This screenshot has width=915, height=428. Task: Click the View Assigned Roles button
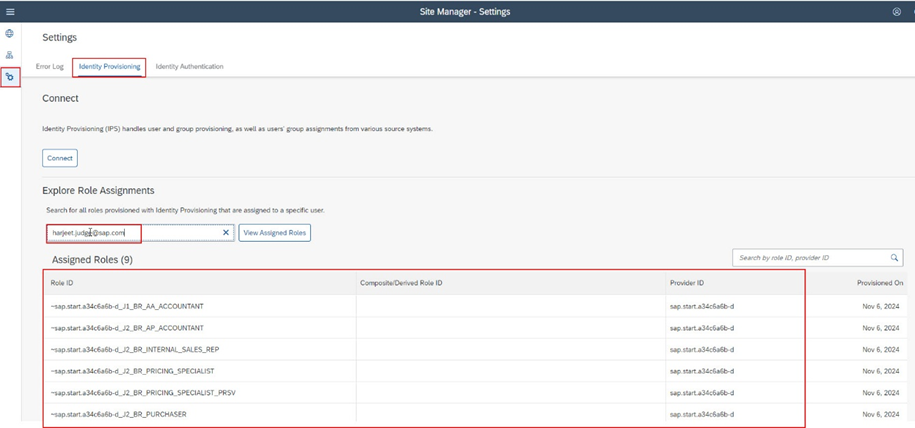click(x=274, y=233)
